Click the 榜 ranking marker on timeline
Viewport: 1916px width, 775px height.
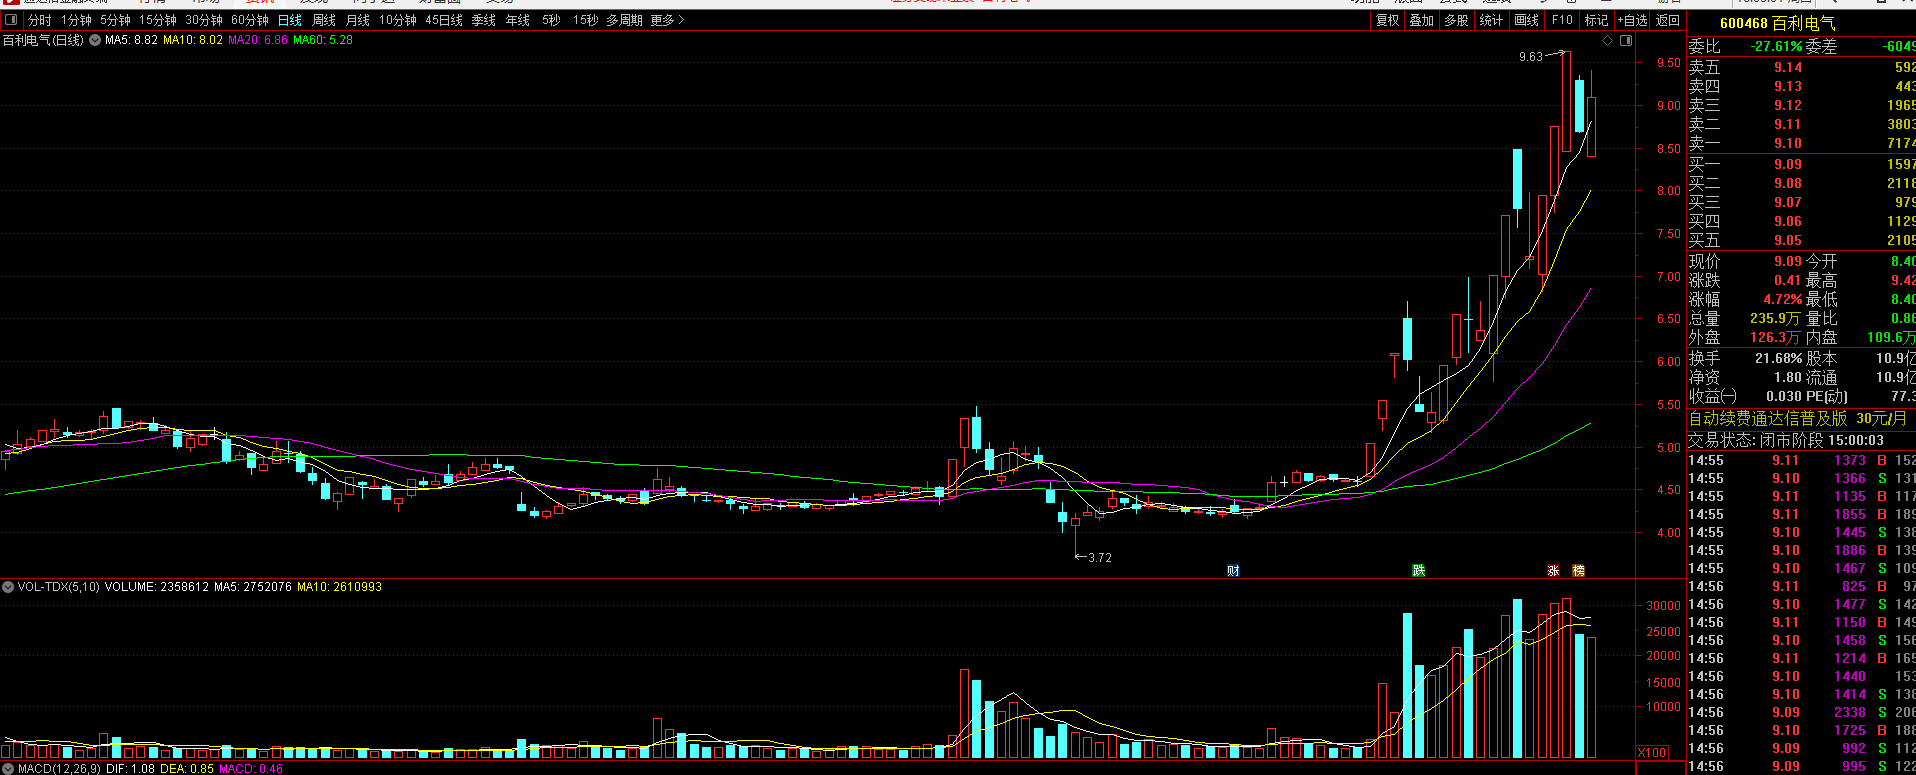coord(1578,570)
